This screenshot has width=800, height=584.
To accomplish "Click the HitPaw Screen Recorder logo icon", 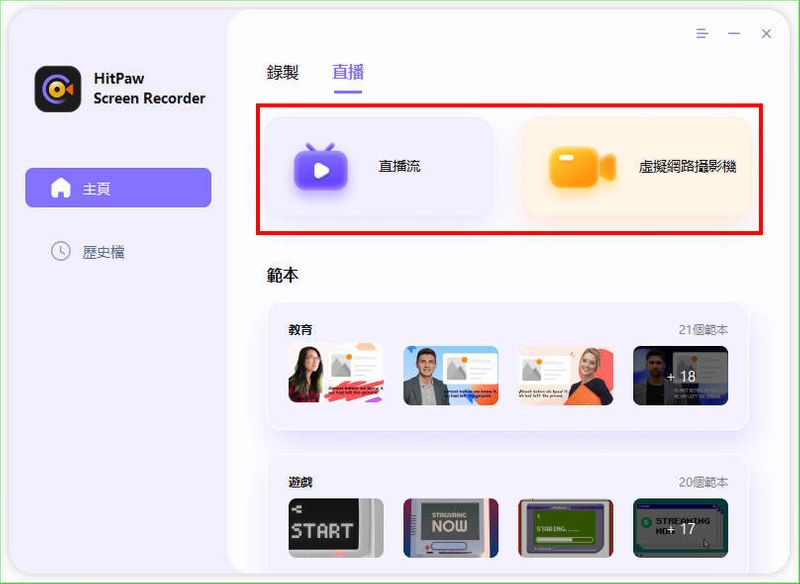I will pos(58,89).
